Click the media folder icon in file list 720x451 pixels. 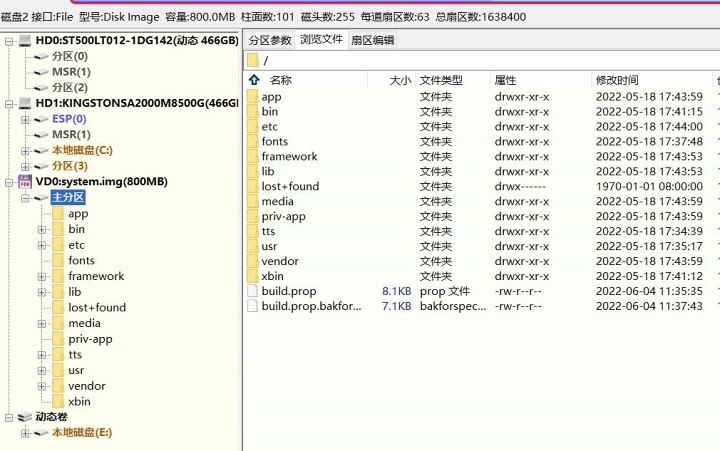pyautogui.click(x=253, y=201)
